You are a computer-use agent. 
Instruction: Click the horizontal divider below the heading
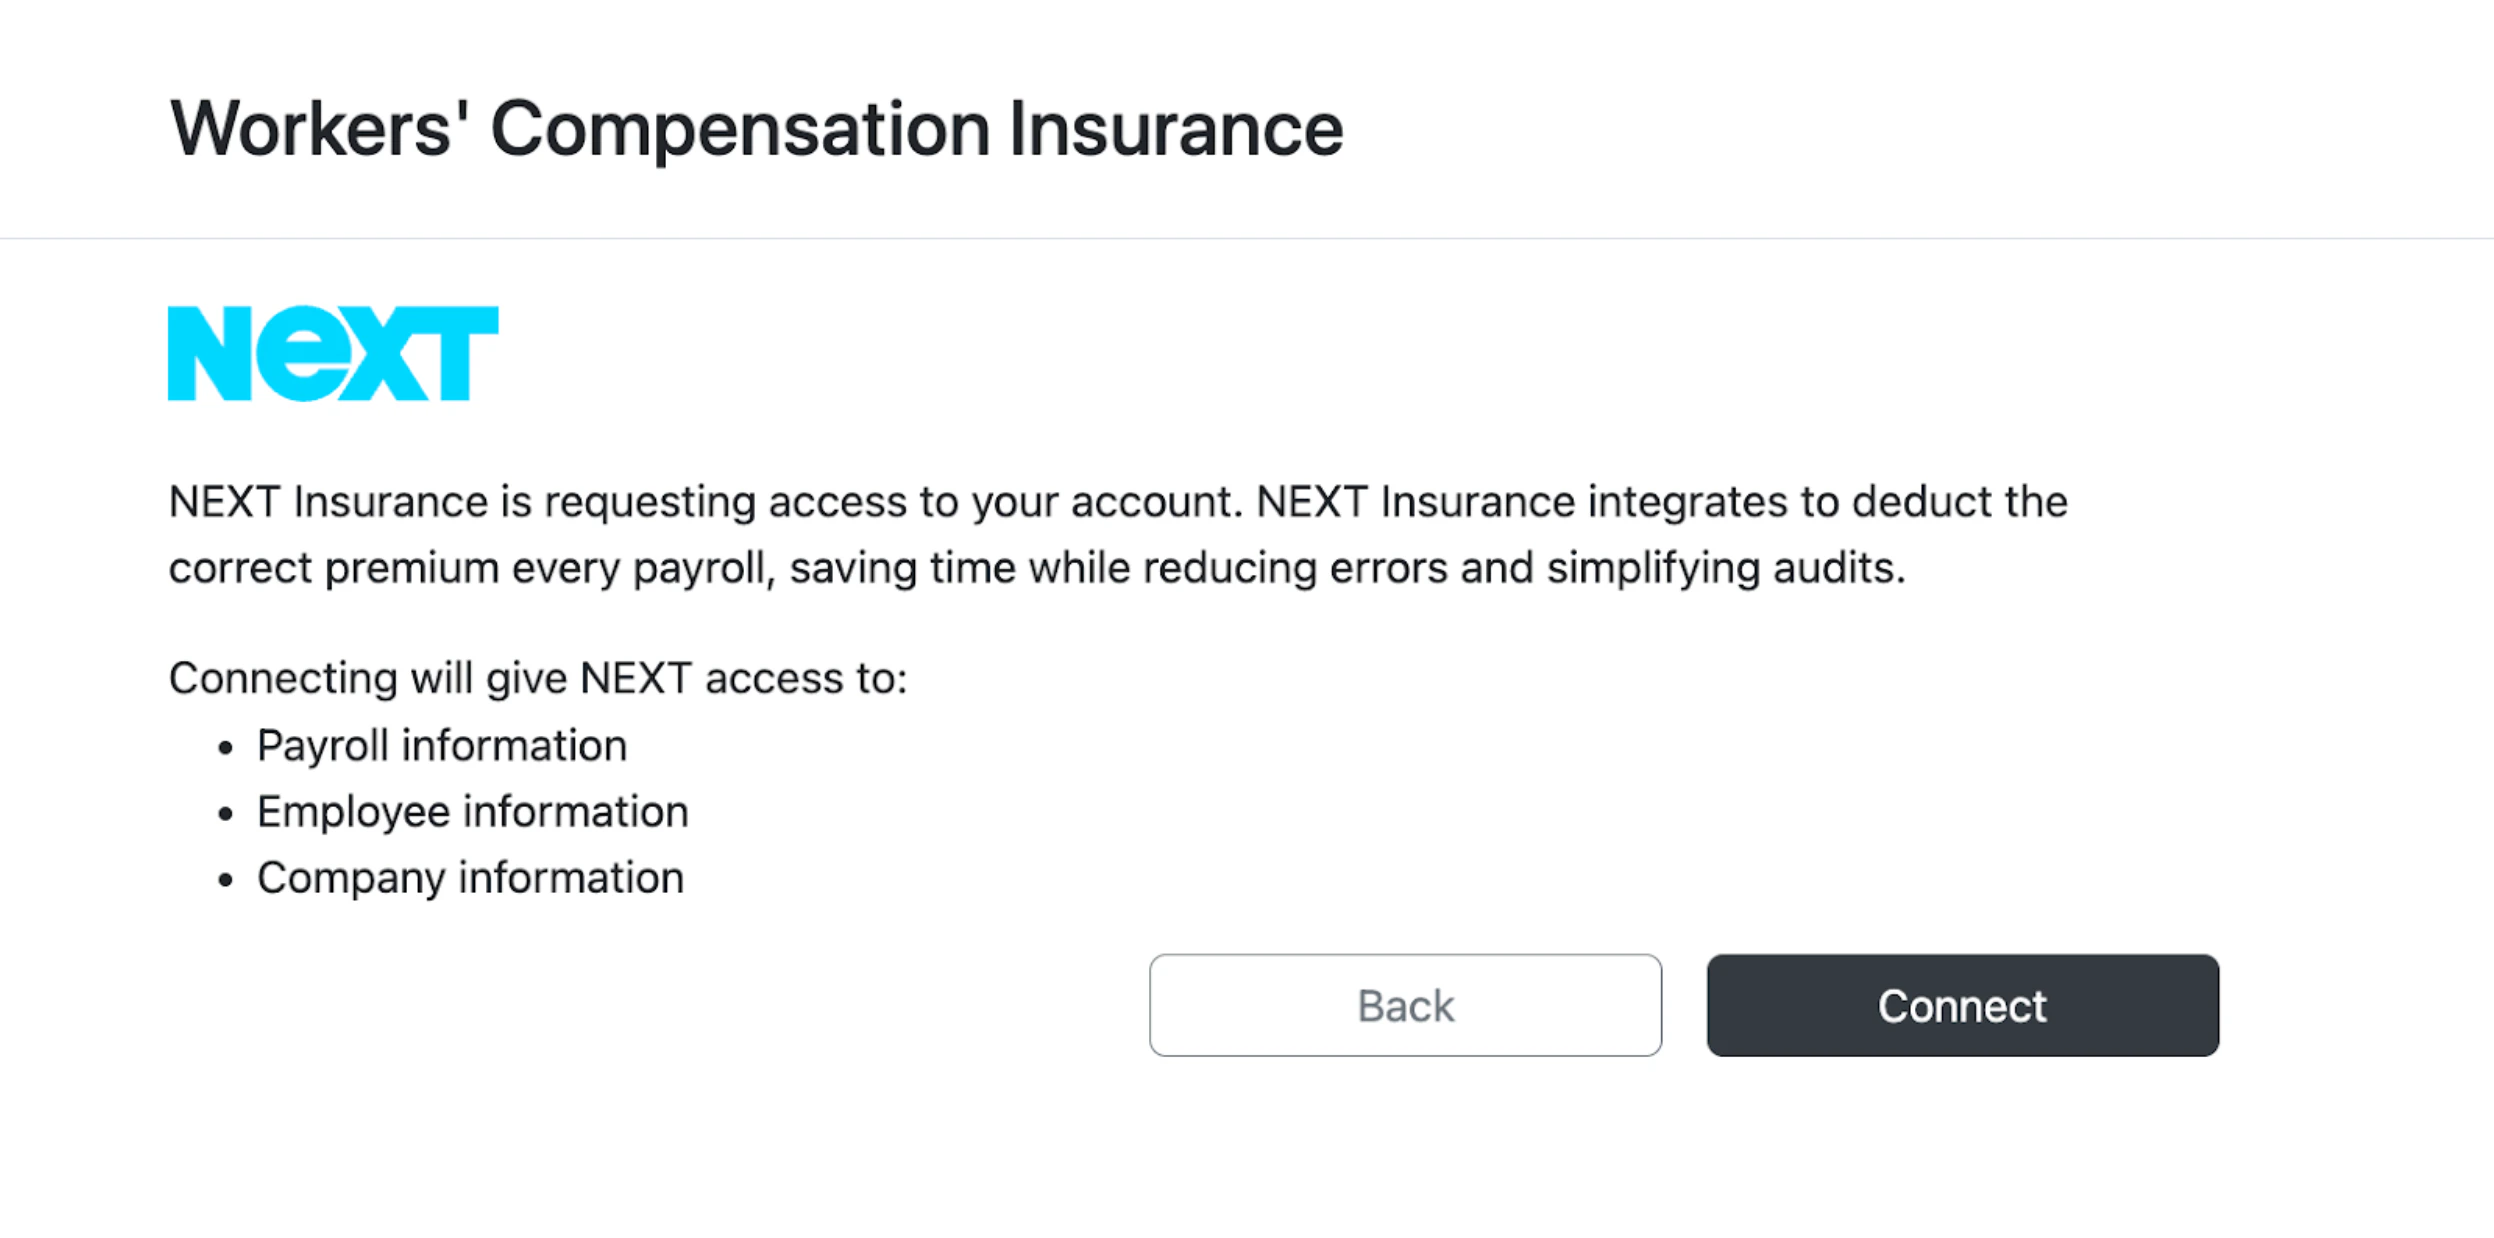point(1247,238)
